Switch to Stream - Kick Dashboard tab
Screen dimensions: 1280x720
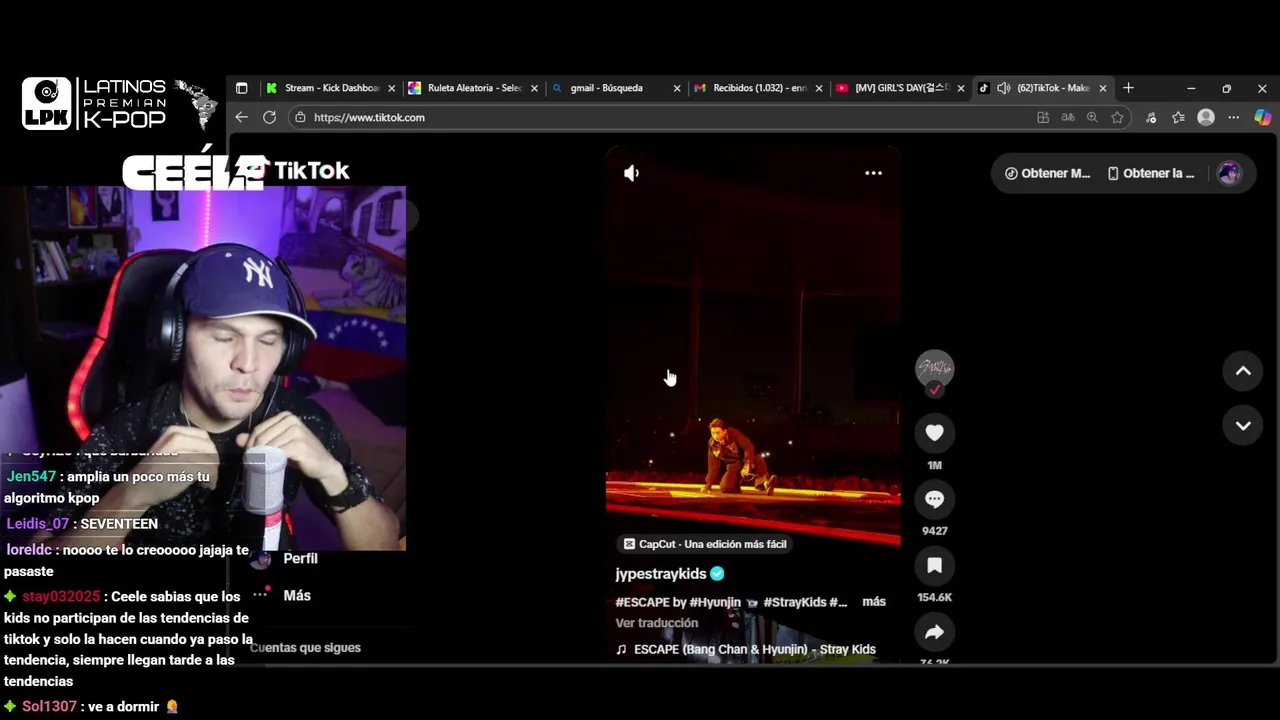[x=330, y=88]
